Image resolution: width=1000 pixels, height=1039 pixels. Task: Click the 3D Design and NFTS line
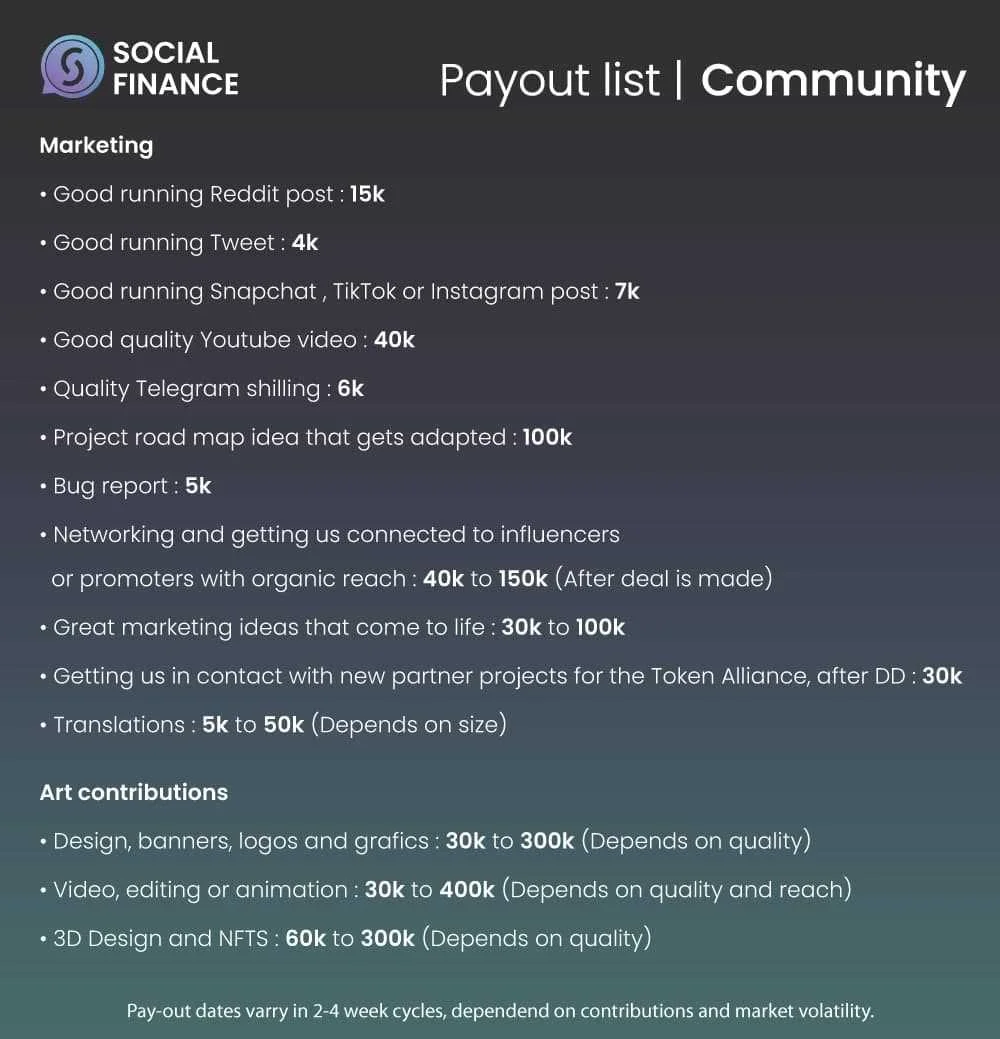point(346,939)
